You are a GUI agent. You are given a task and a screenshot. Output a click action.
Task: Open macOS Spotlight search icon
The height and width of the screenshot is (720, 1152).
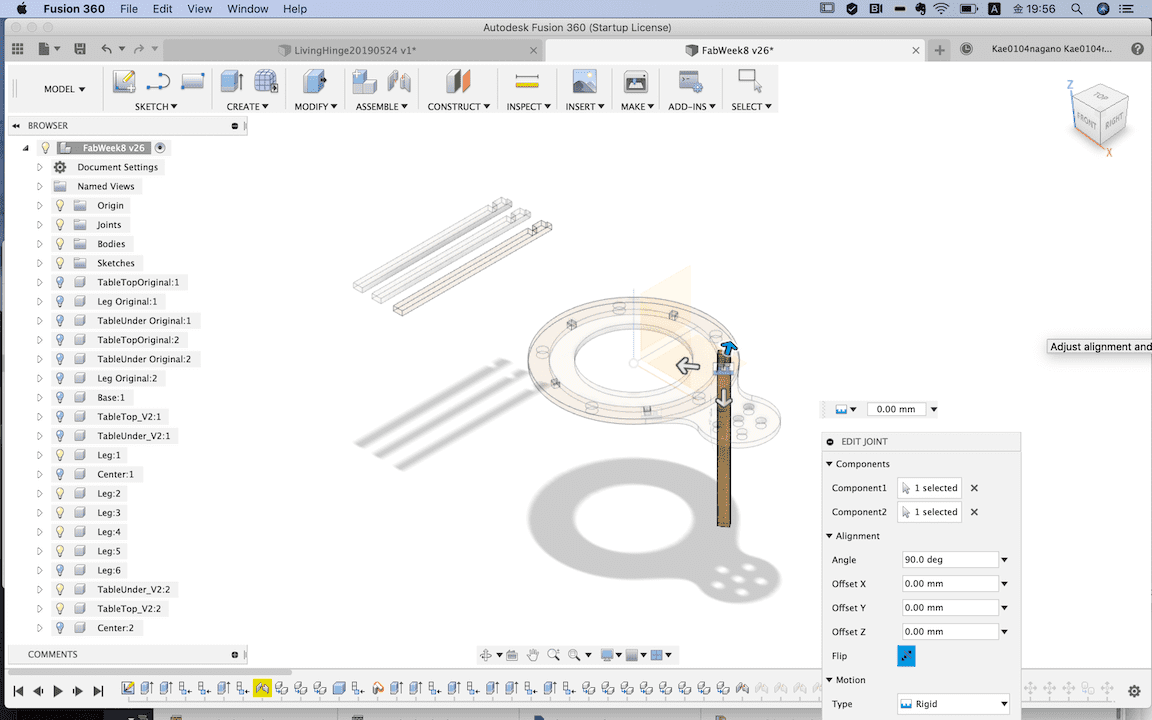(1076, 9)
